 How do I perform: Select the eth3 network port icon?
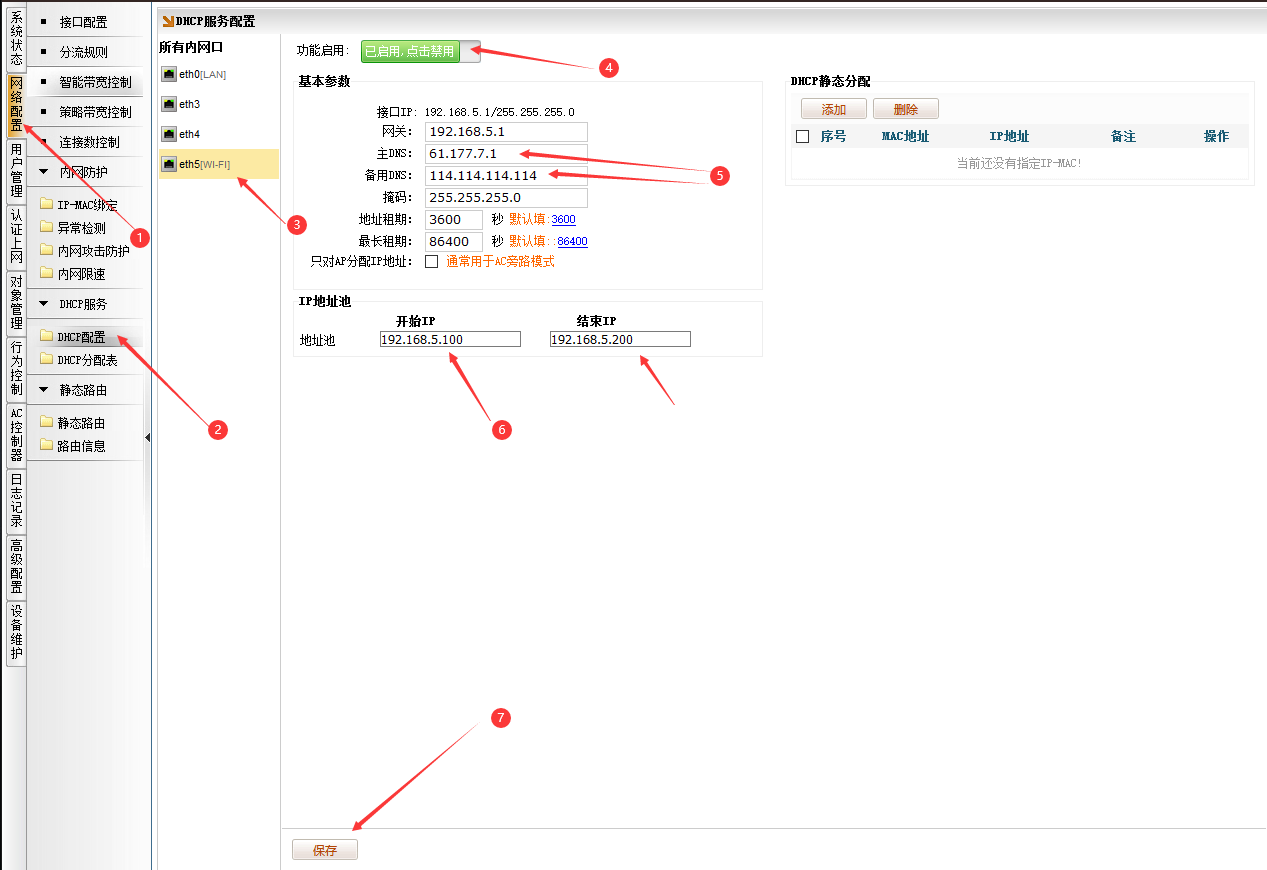[170, 104]
